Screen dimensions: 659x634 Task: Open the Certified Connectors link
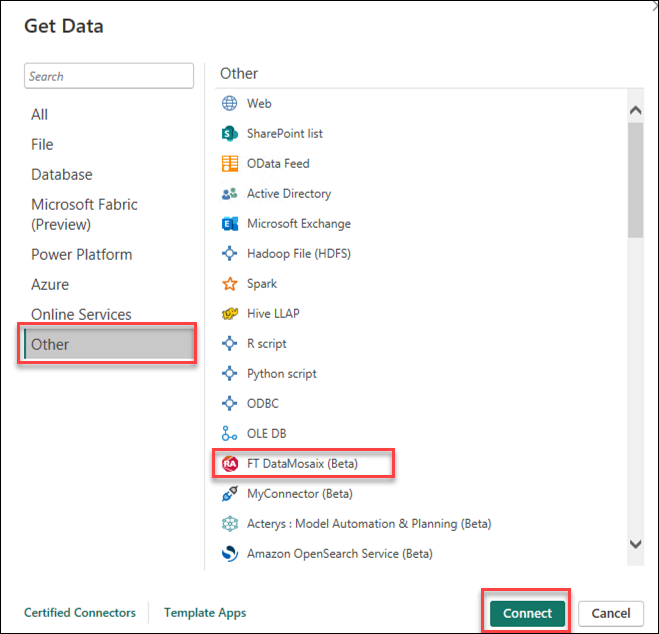pyautogui.click(x=80, y=613)
